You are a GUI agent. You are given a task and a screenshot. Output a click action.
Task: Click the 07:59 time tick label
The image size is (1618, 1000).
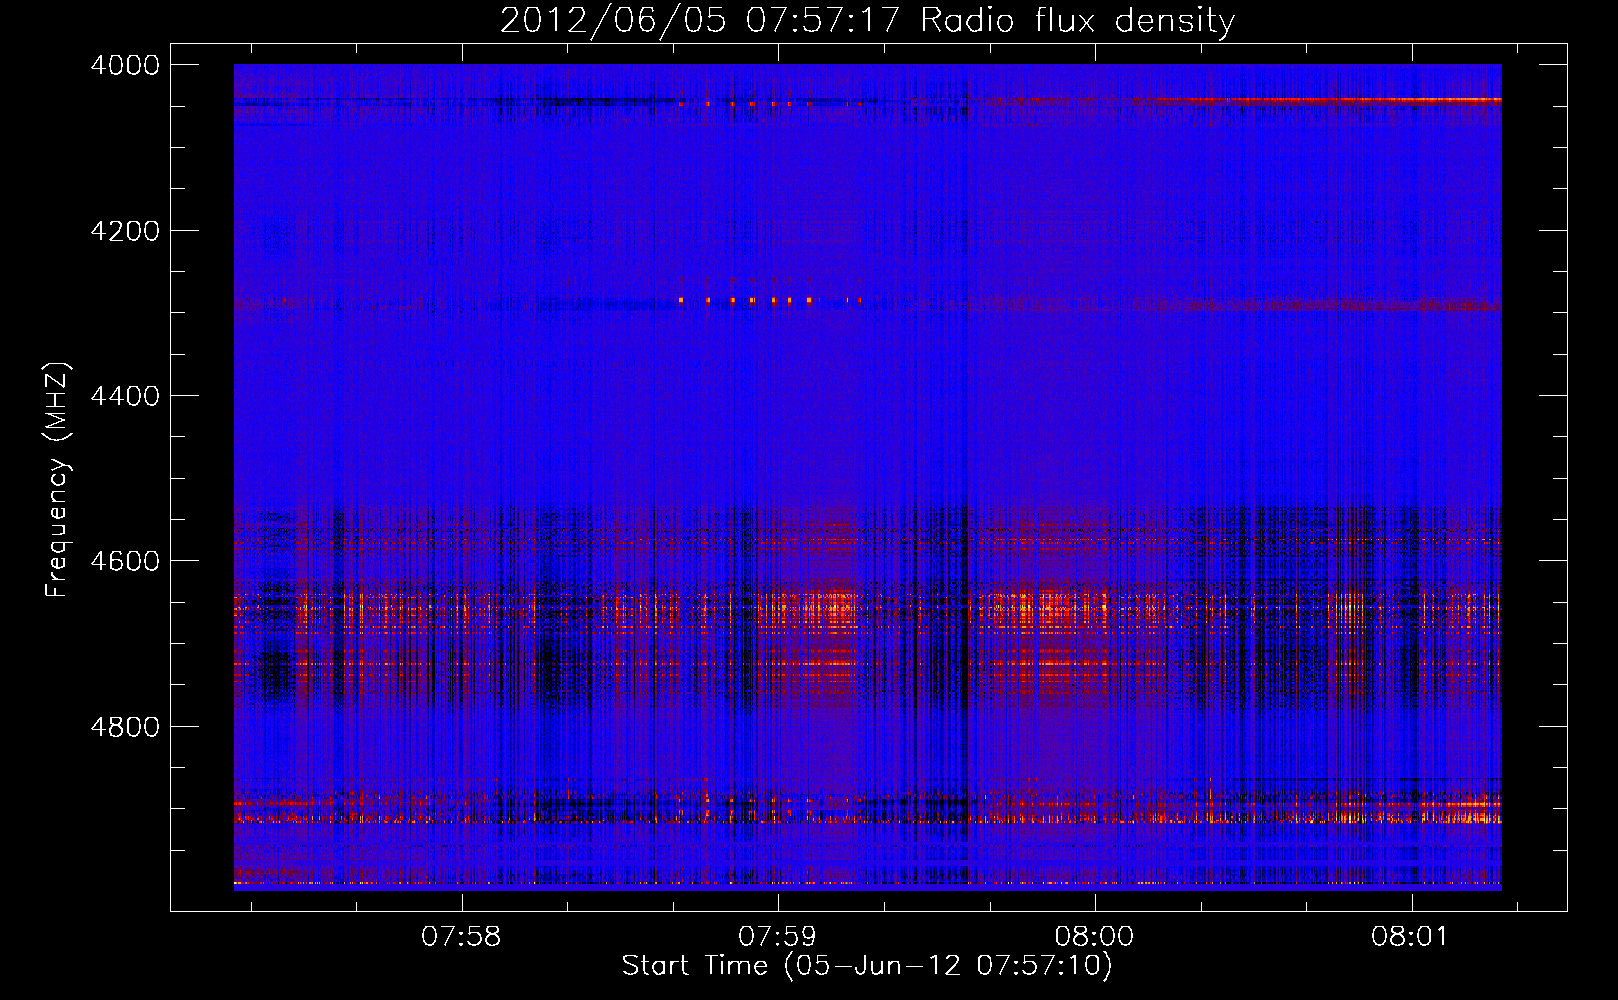pyautogui.click(x=778, y=937)
